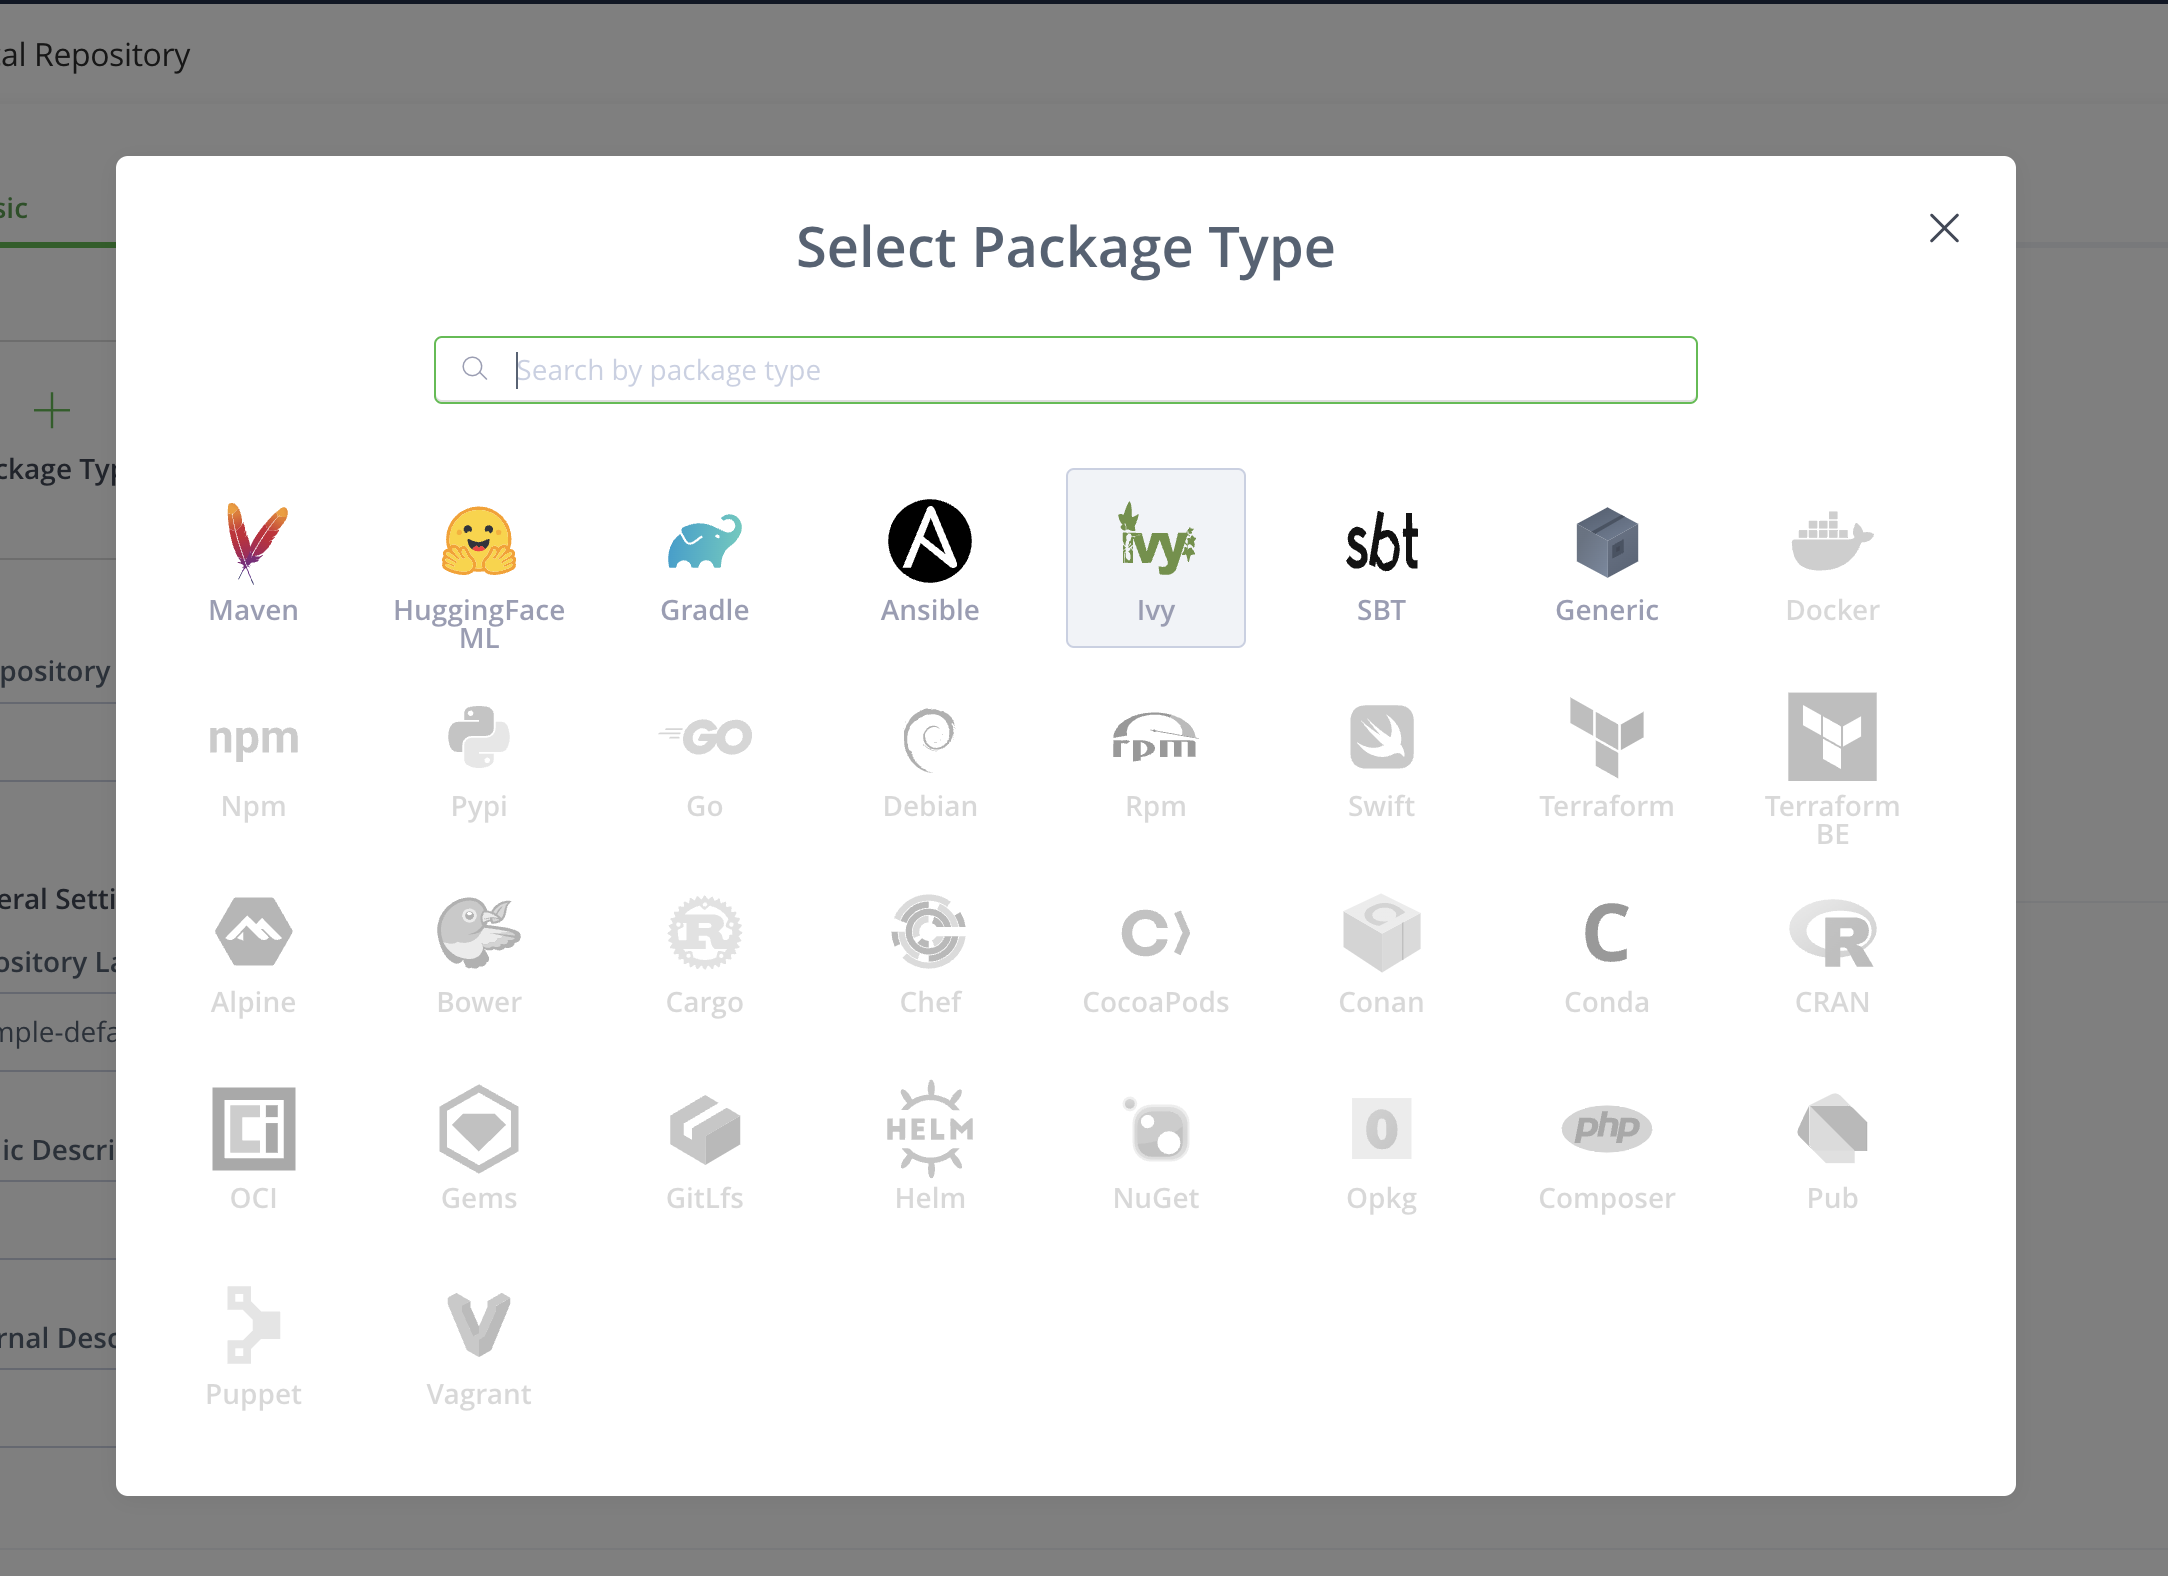This screenshot has width=2168, height=1576.
Task: Focus the Search by package type field
Action: point(1066,370)
